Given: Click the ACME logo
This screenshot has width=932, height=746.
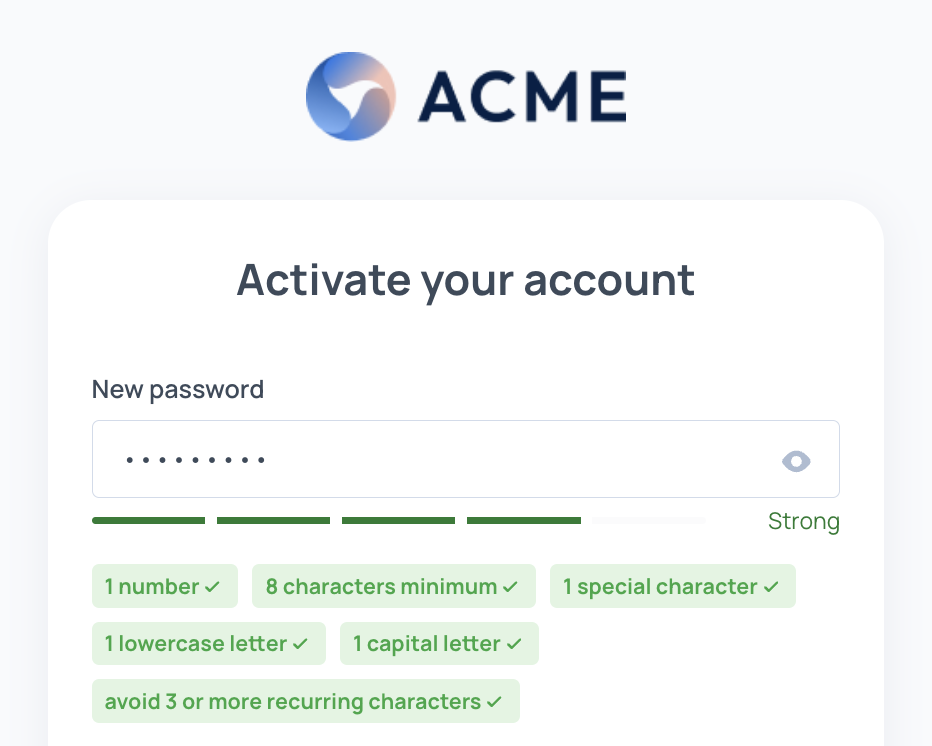Looking at the screenshot, I should 466,96.
